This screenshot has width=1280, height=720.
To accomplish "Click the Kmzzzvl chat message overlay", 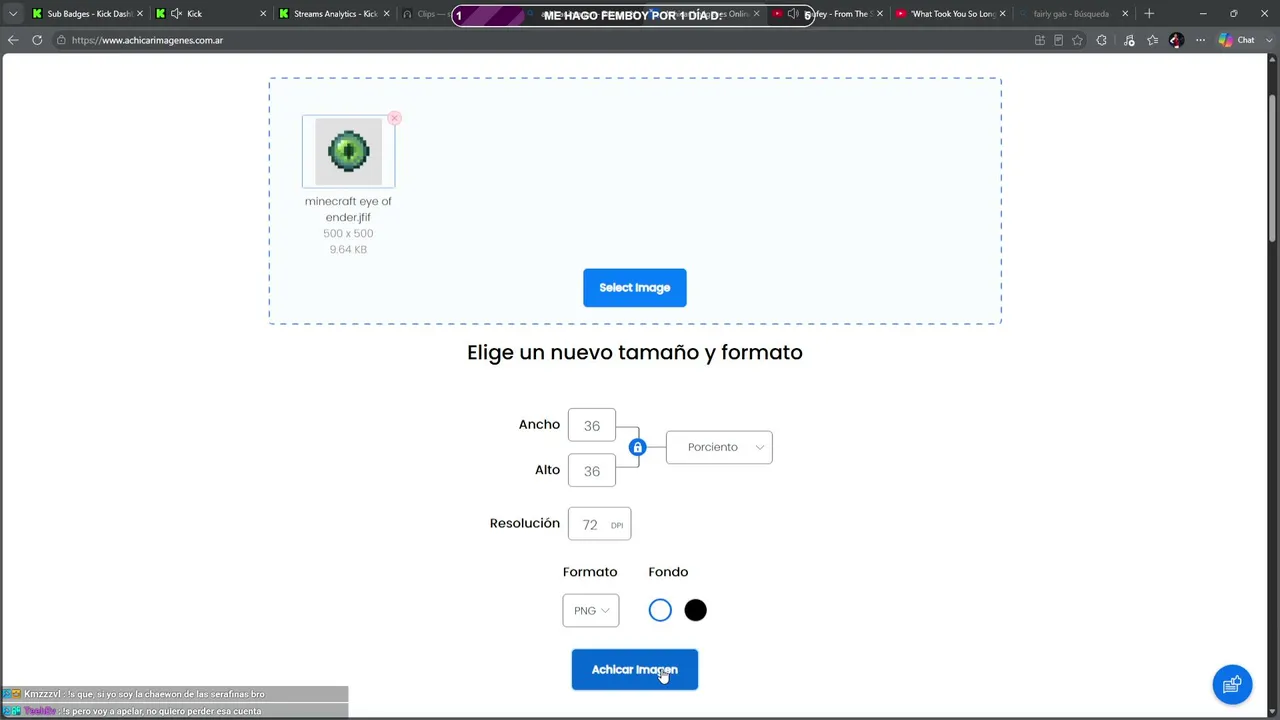I will 174,694.
